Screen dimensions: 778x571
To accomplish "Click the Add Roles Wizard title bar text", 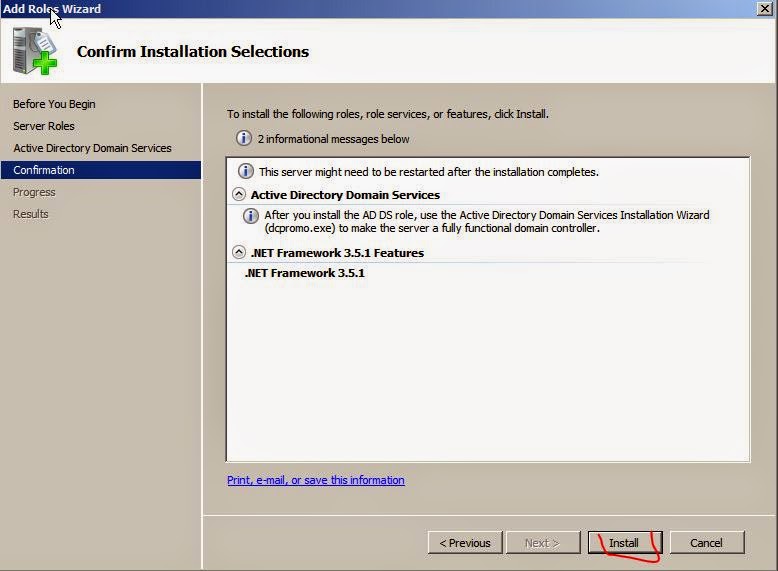I will [52, 9].
